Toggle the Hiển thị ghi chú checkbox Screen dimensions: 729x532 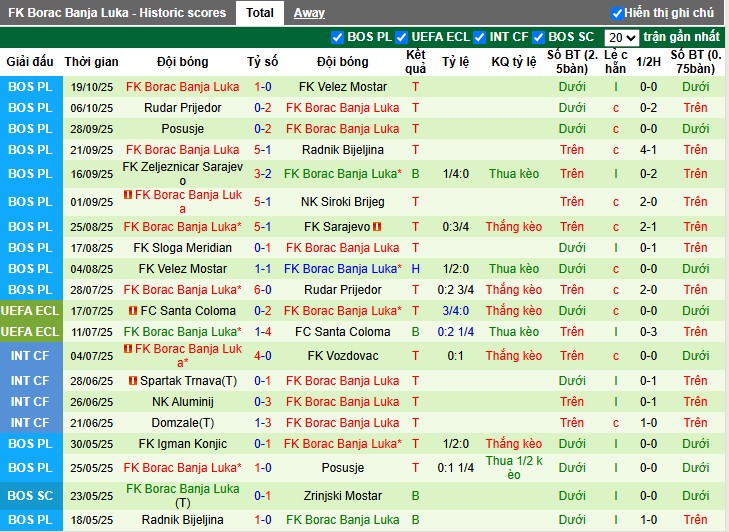pyautogui.click(x=617, y=13)
